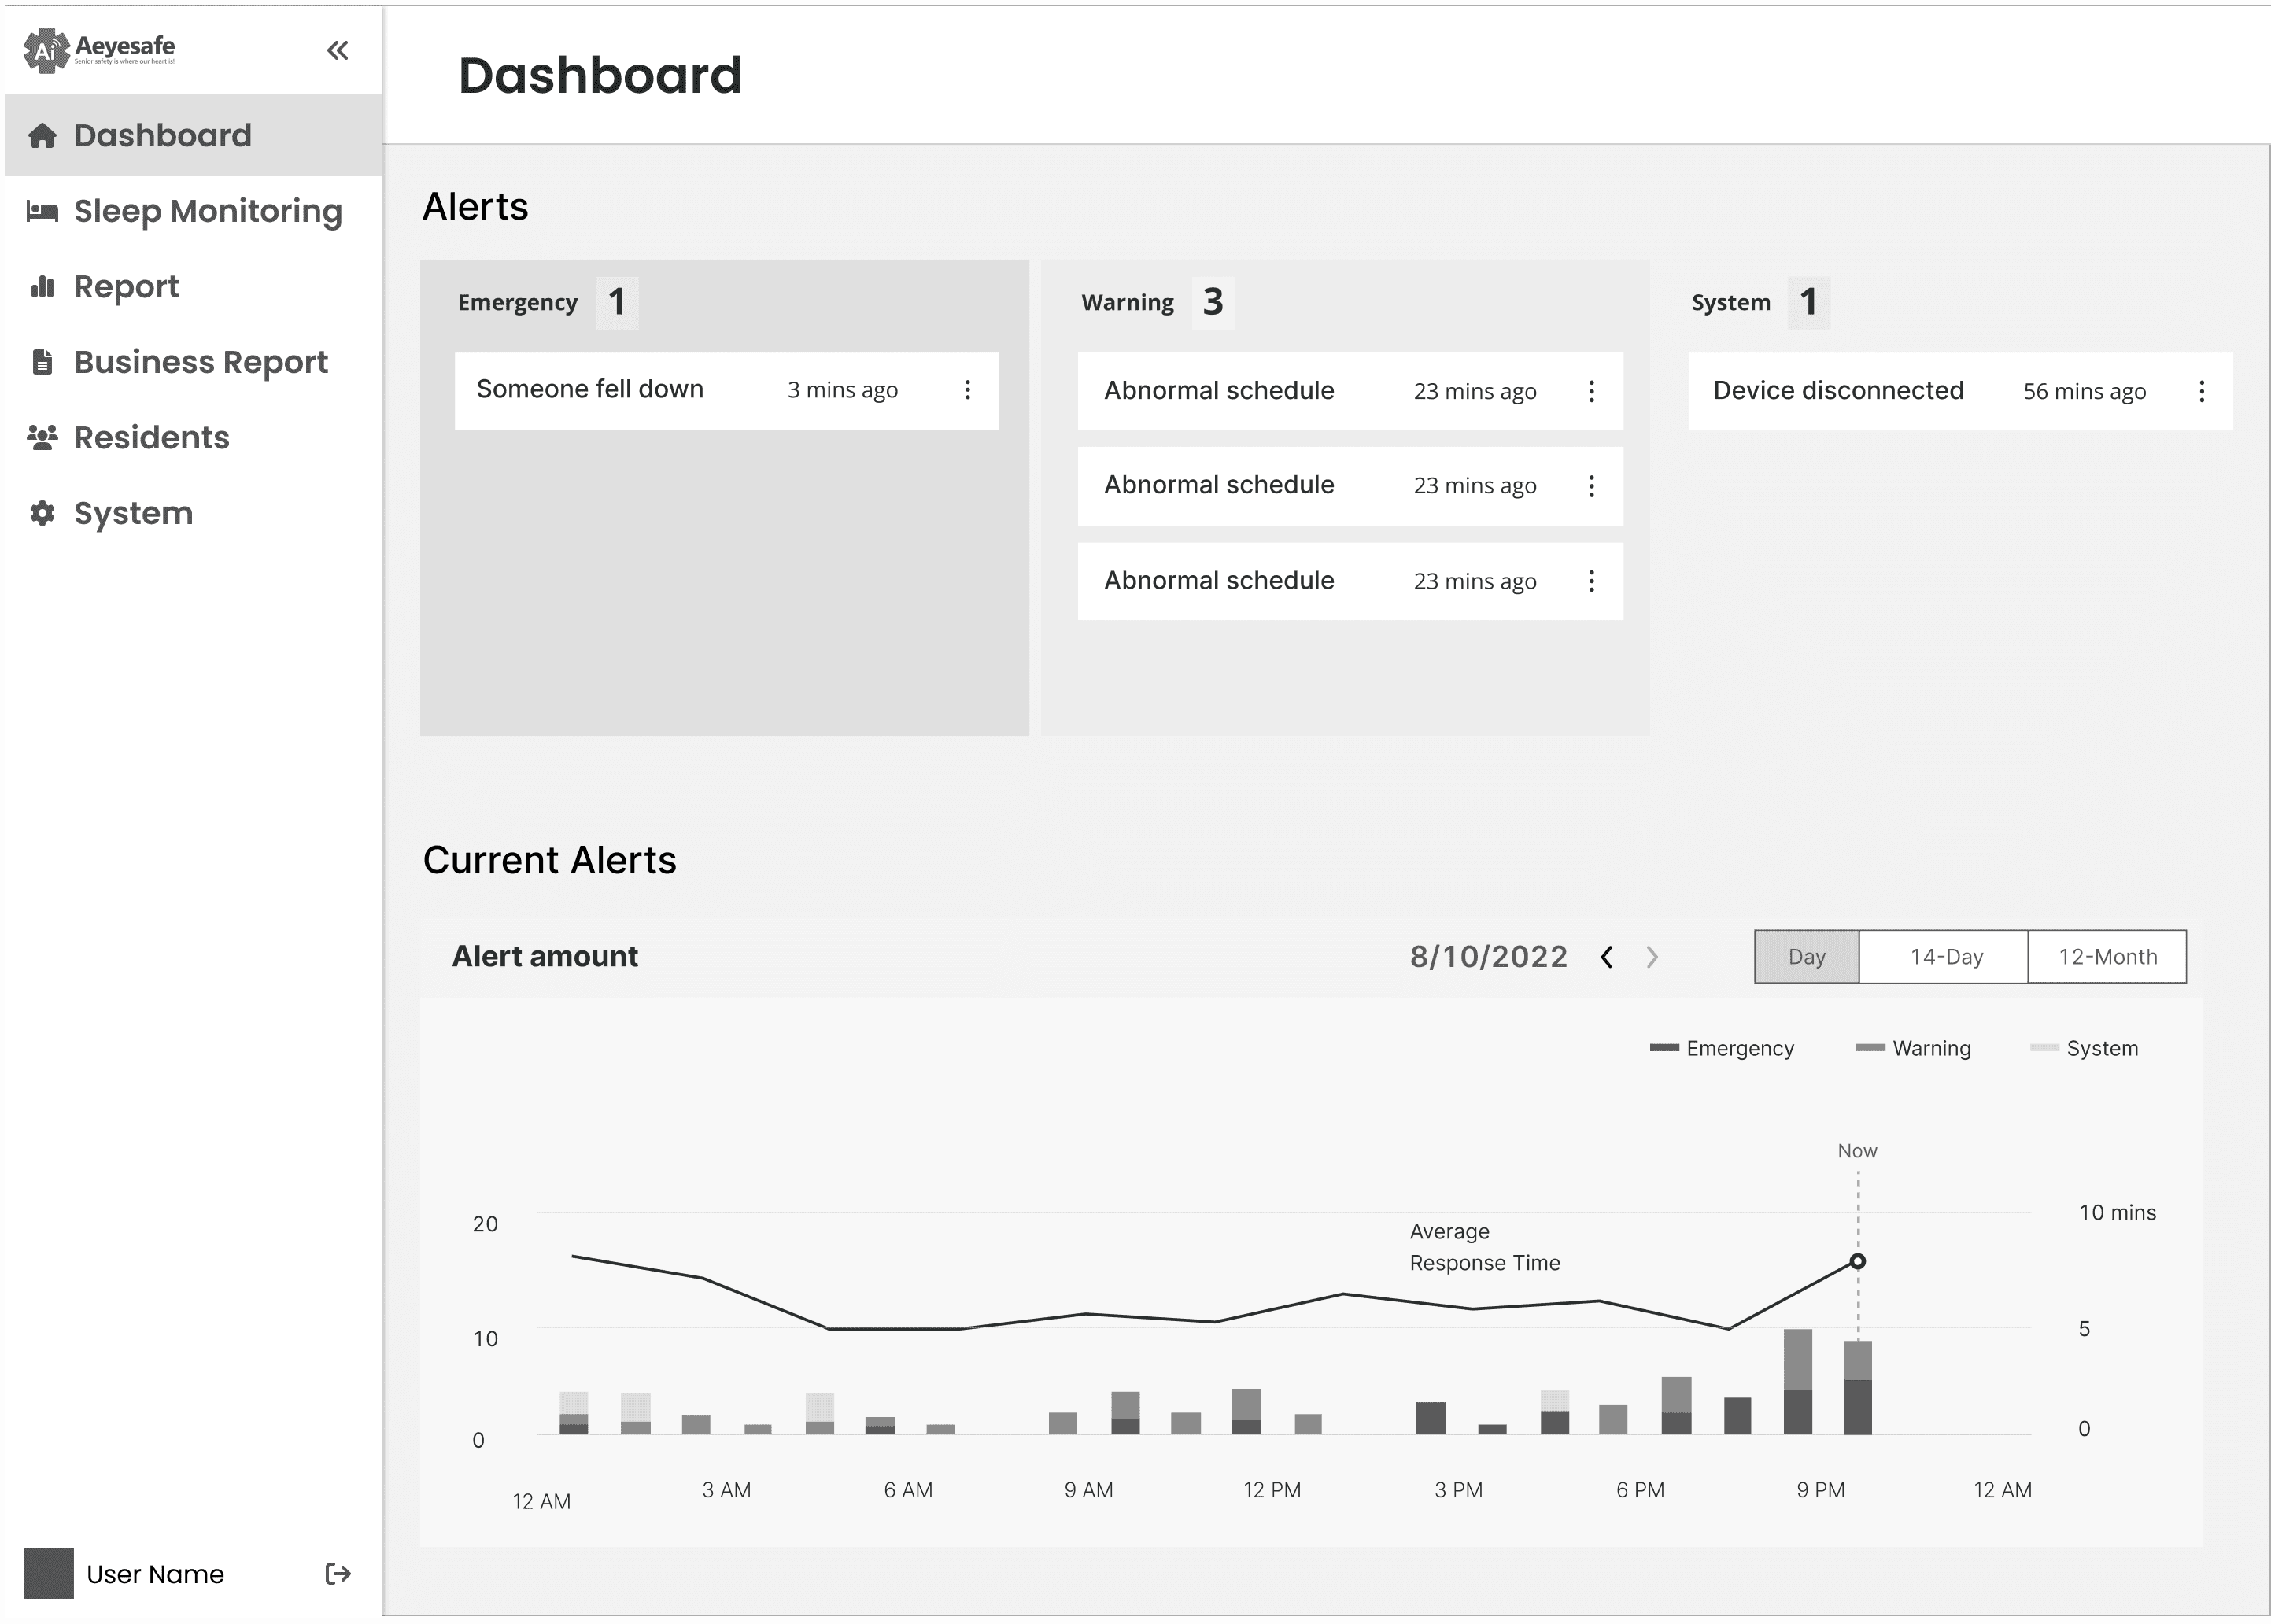The image size is (2271, 1624).
Task: Open options menu for Device disconnected
Action: tap(2201, 391)
